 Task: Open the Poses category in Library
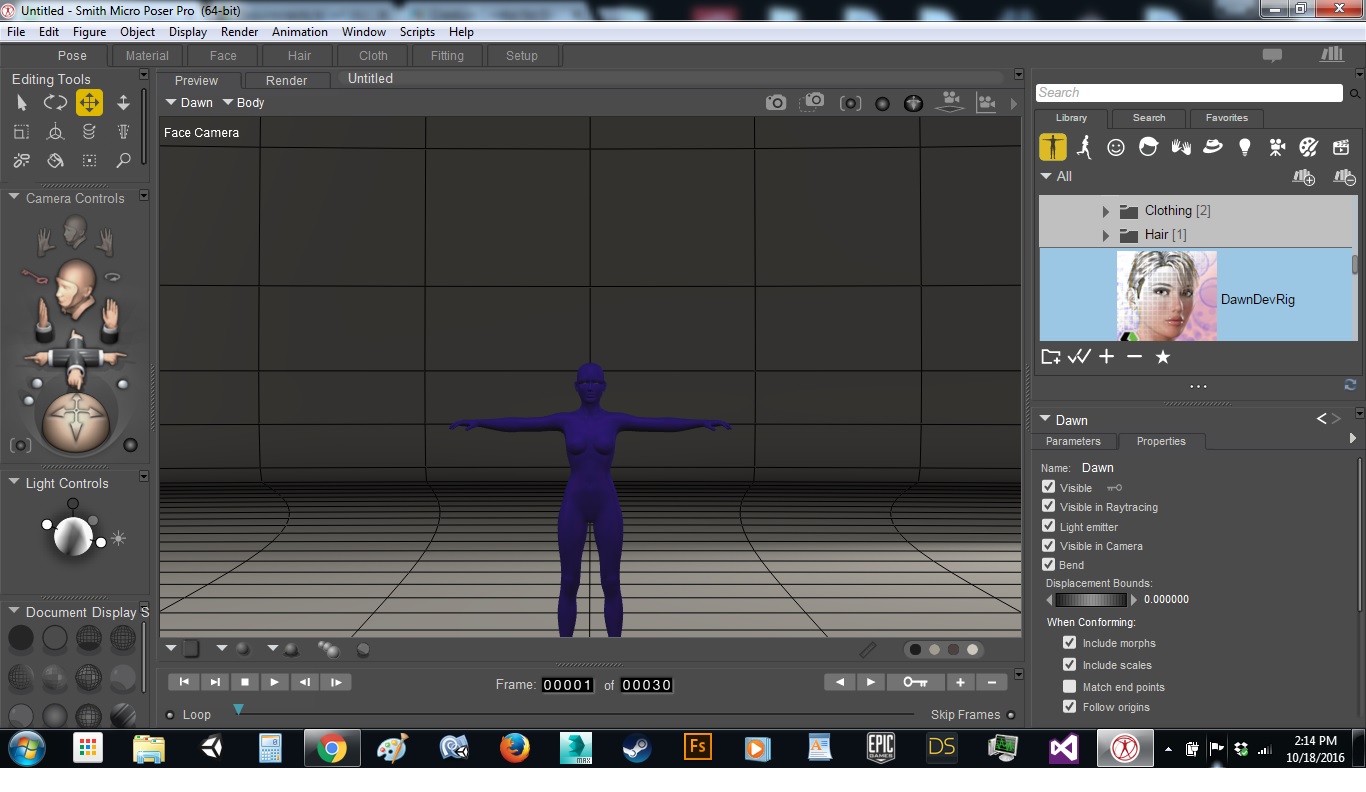[1084, 148]
